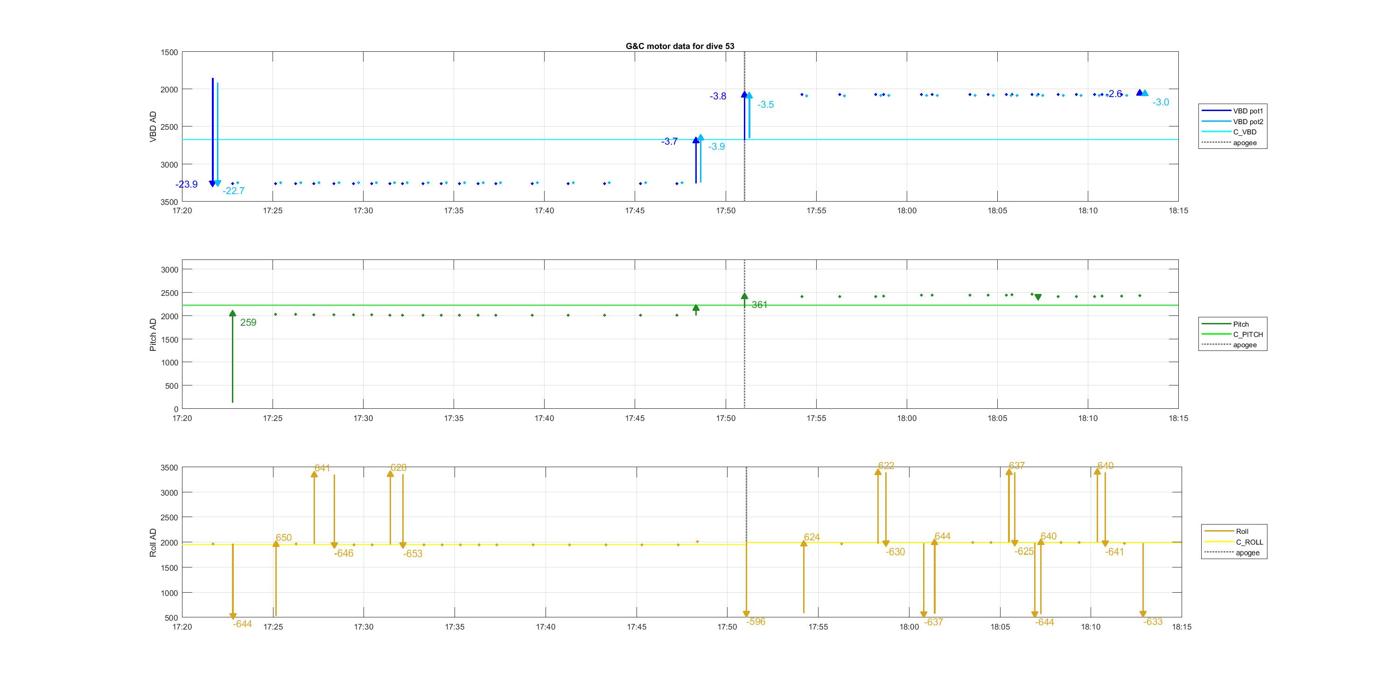Click the '622' roll data label
The width and height of the screenshot is (1400, 693).
886,466
